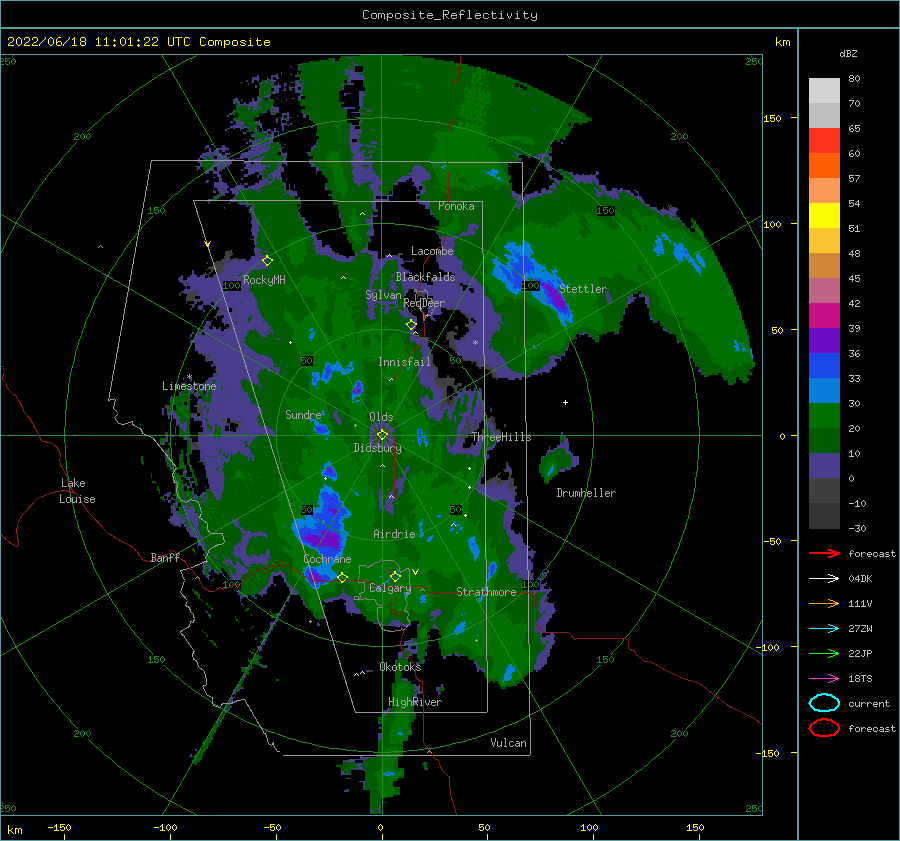This screenshot has height=841, width=900.
Task: Click the yellow diamond marker below RedDeer
Action: pos(411,325)
